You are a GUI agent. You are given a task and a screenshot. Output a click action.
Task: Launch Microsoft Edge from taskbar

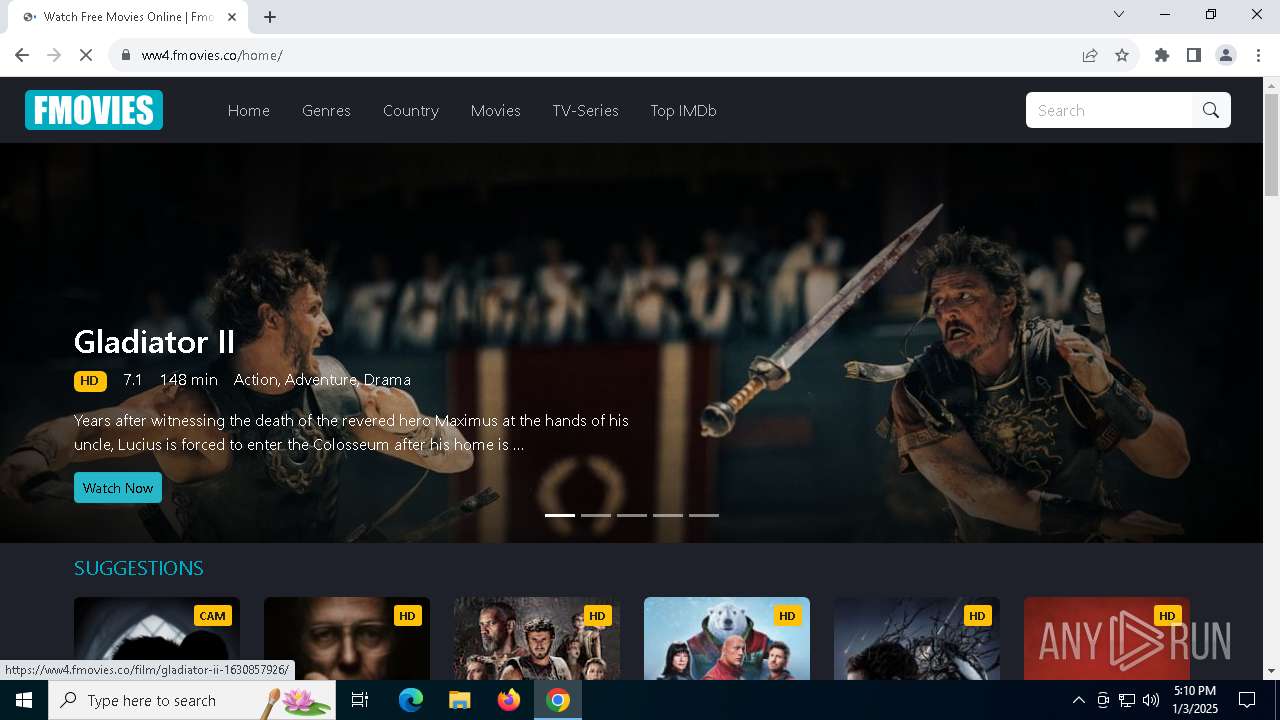[x=411, y=700]
